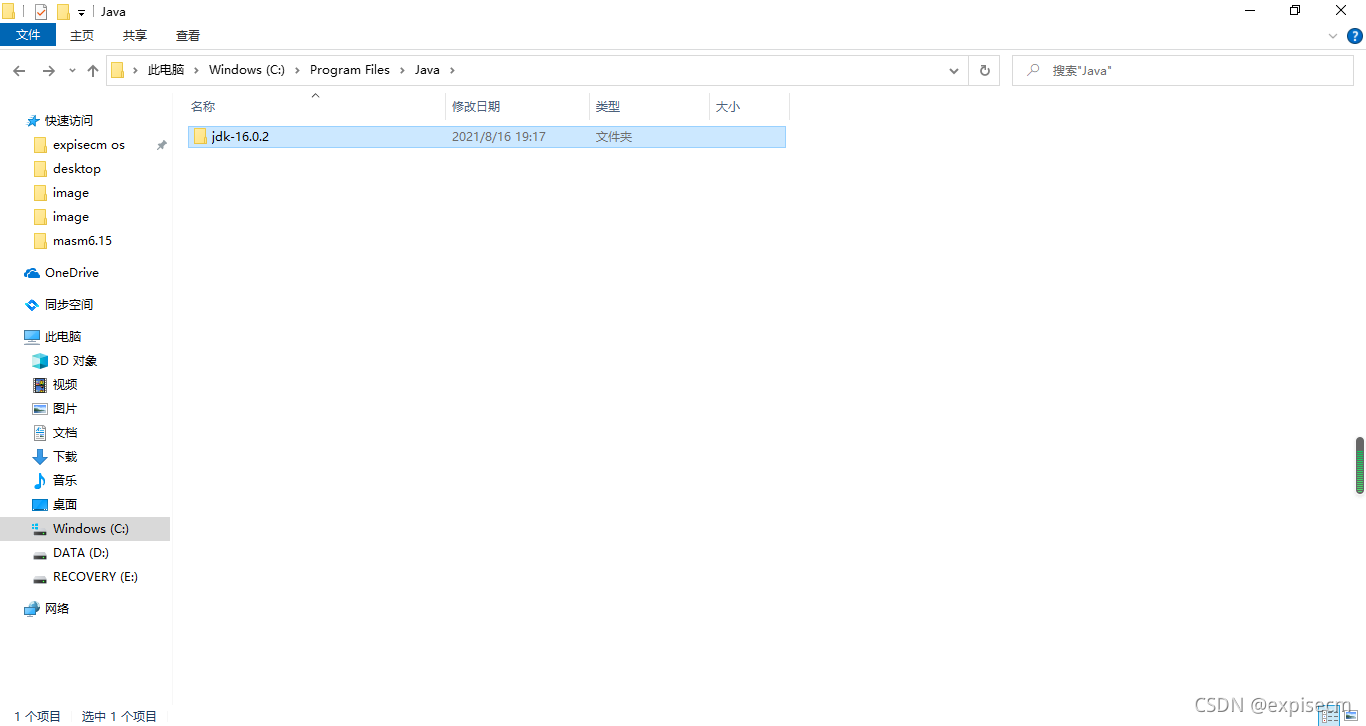Viewport: 1366px width, 726px height.
Task: Switch to details view in the status bar
Action: [x=1329, y=716]
